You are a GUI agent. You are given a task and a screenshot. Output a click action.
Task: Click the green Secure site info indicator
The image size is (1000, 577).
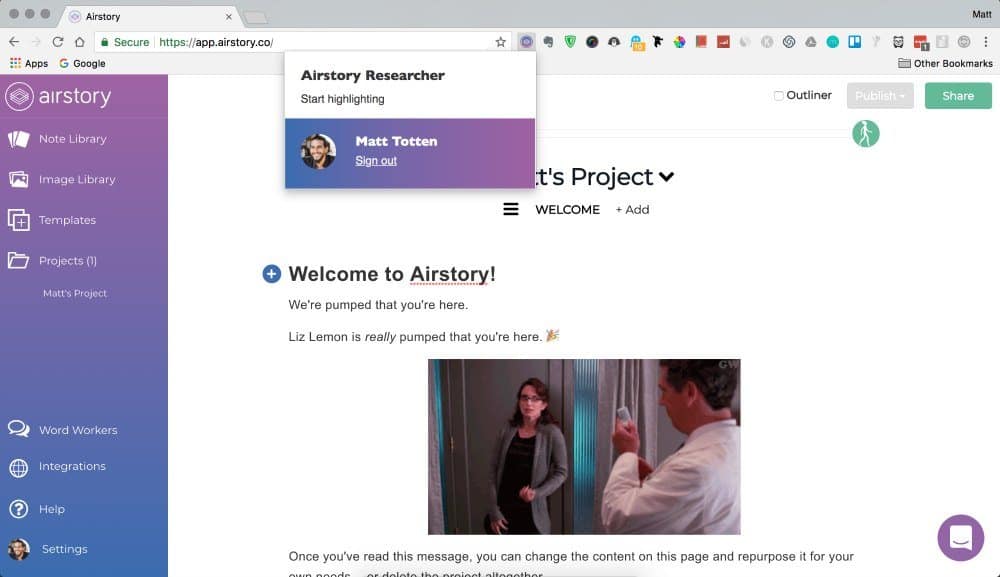[x=124, y=42]
